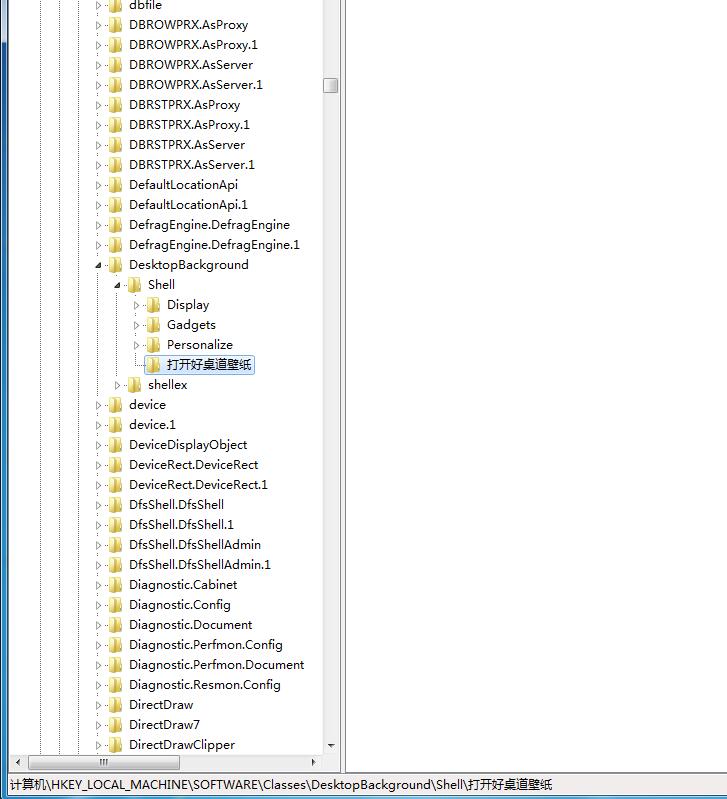Click the folder icon of DBROWPRX.AsProxy
This screenshot has height=799, width=727.
click(116, 25)
